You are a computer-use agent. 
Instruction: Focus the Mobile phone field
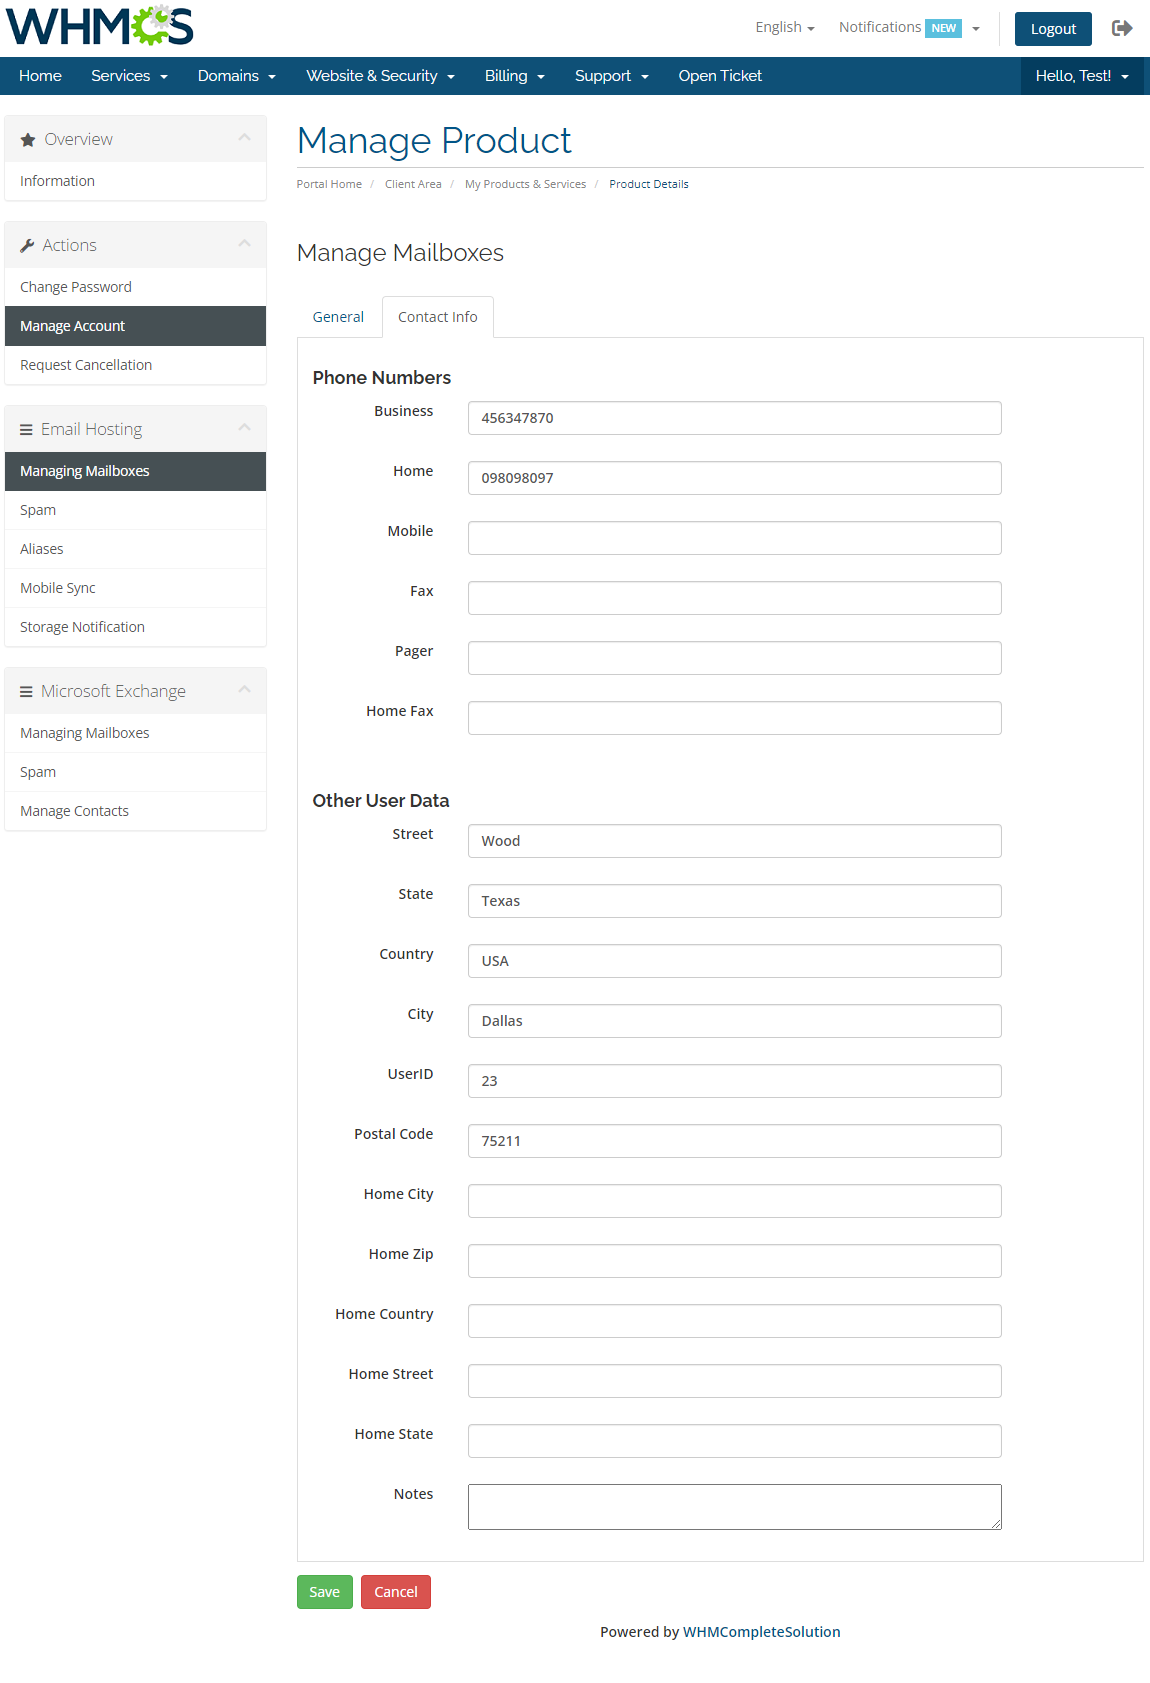point(734,538)
